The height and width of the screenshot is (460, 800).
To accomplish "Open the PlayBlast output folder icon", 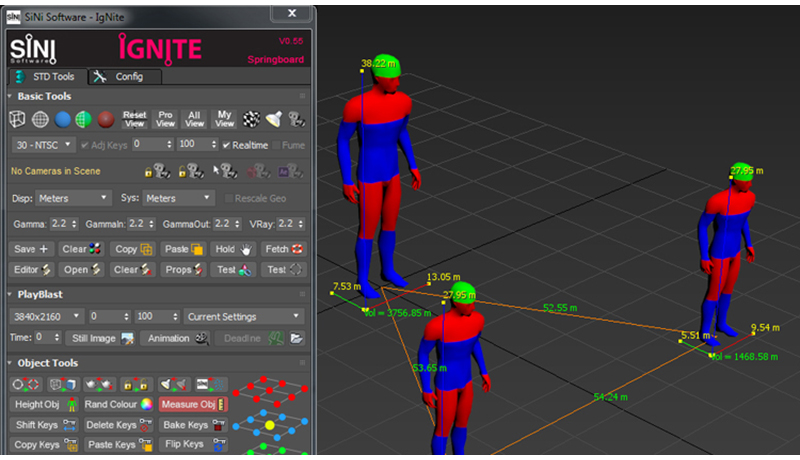I will 296,339.
